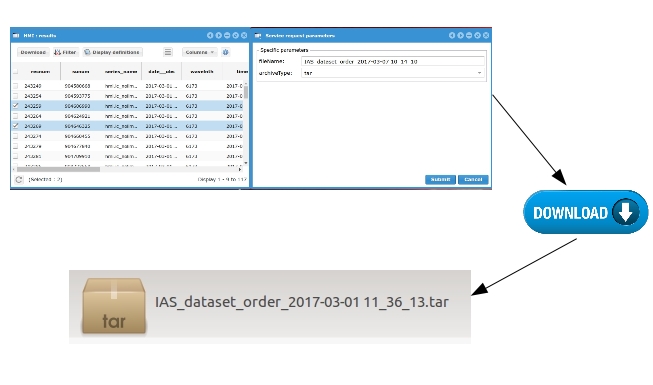Click the Service request parameters title icon
This screenshot has height=385, width=653.
(x=258, y=35)
